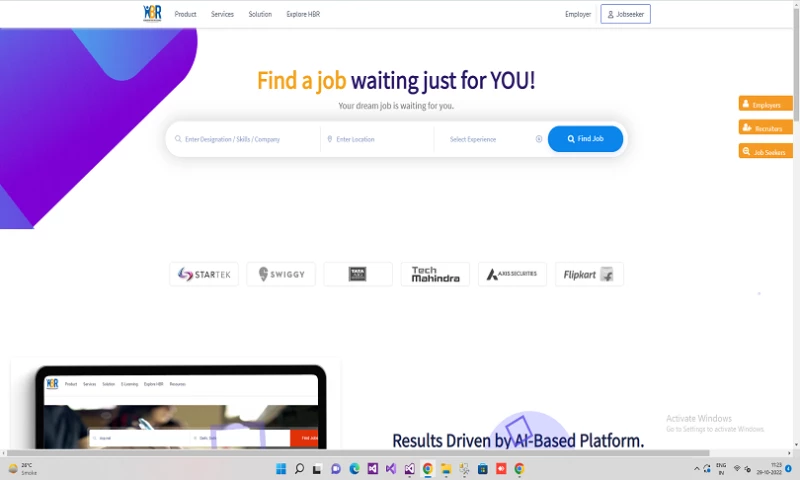Screen dimensions: 800x480
Task: Open the orange Recruiters side tab
Action: tap(765, 127)
